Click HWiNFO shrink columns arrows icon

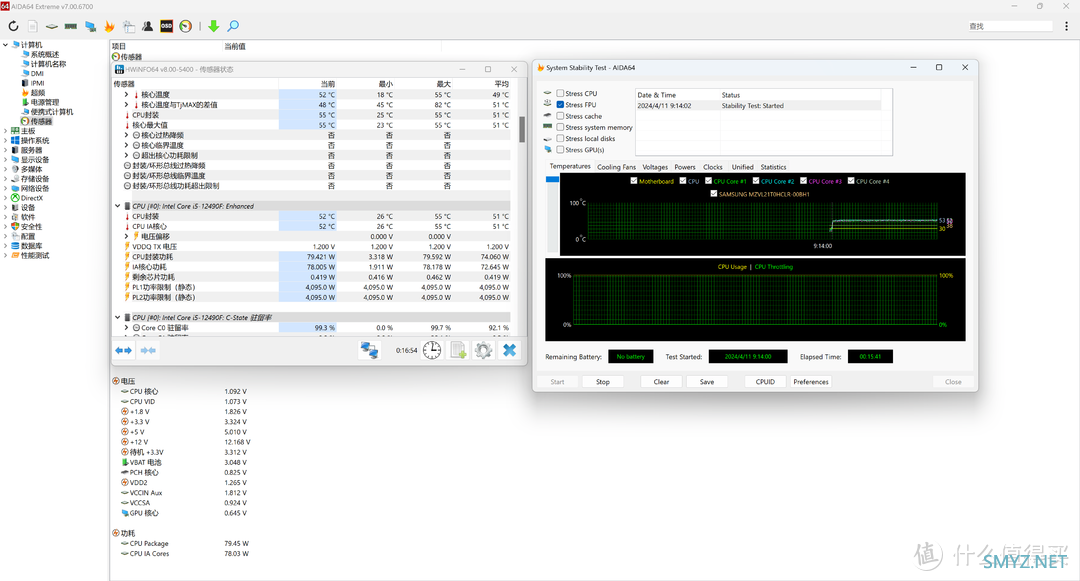pyautogui.click(x=148, y=350)
